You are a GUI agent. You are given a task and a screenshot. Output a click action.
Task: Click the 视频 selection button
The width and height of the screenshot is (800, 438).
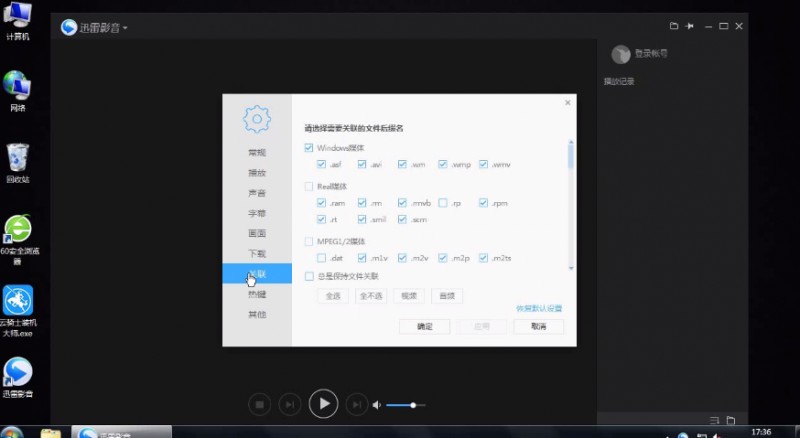[409, 296]
